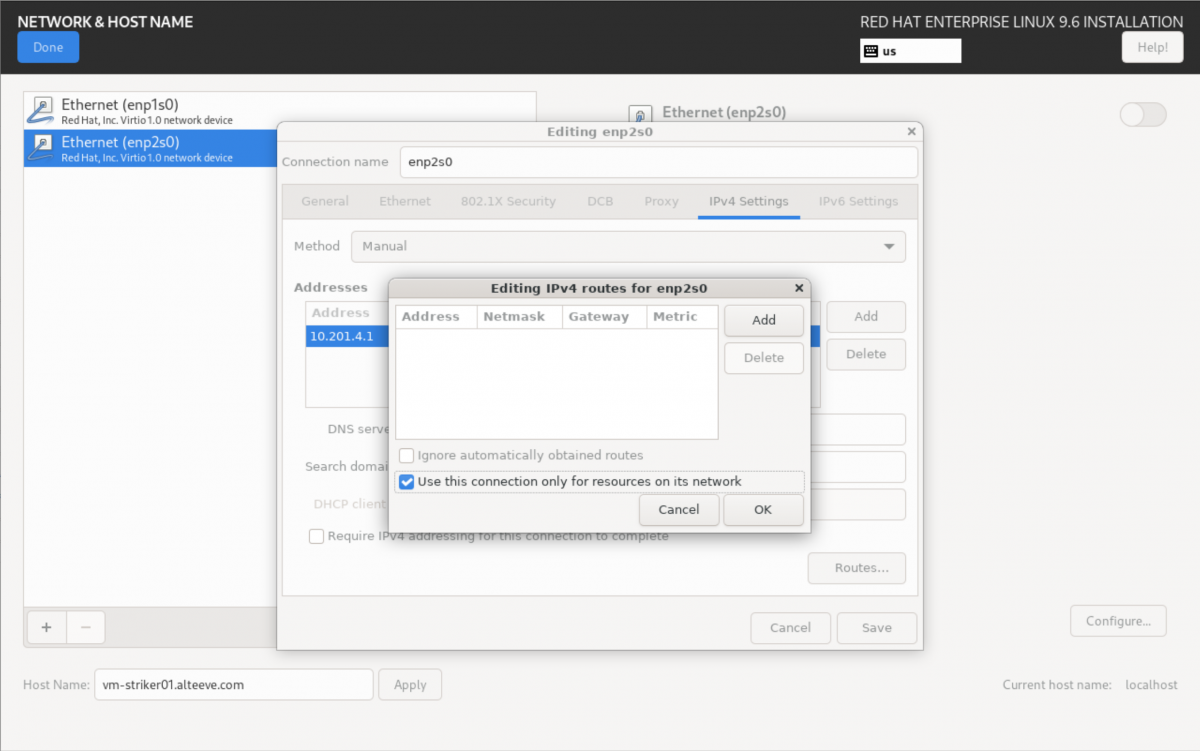Close the Editing IPv4 routes dialog
Image resolution: width=1200 pixels, height=751 pixels.
[798, 288]
